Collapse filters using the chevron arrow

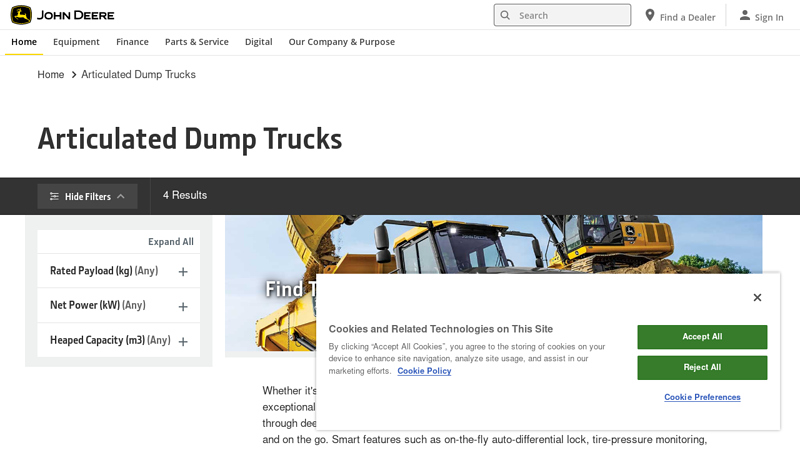(121, 196)
